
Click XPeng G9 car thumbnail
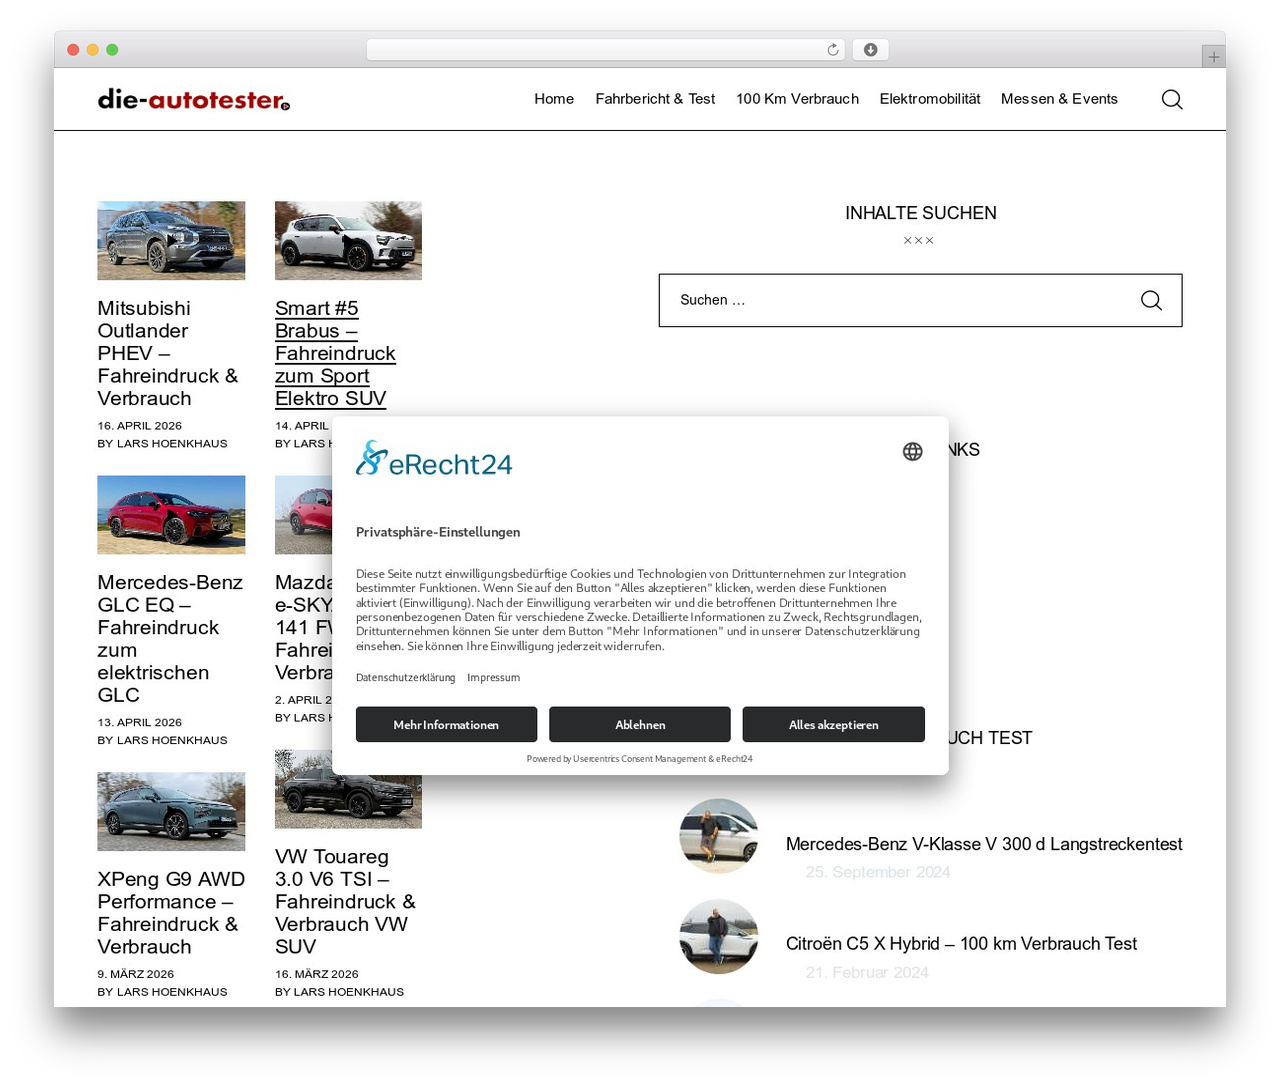pos(171,811)
